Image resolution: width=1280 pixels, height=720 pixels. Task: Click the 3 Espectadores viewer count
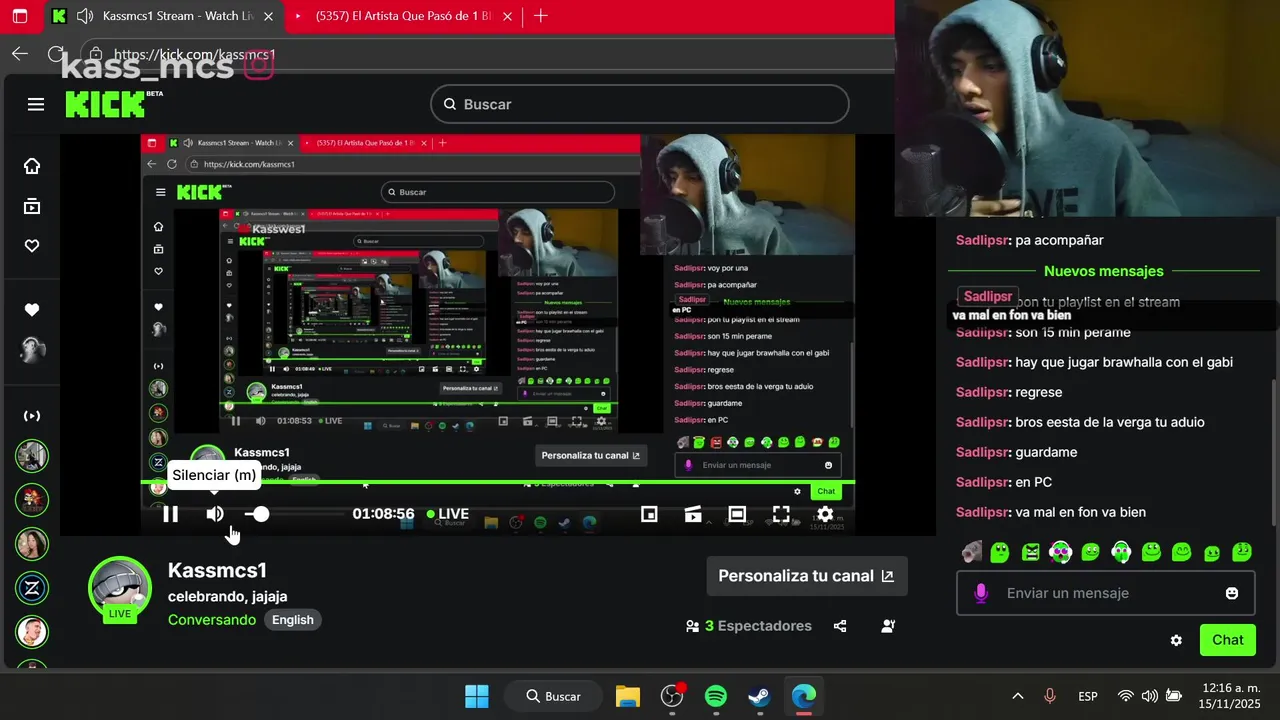coord(748,626)
